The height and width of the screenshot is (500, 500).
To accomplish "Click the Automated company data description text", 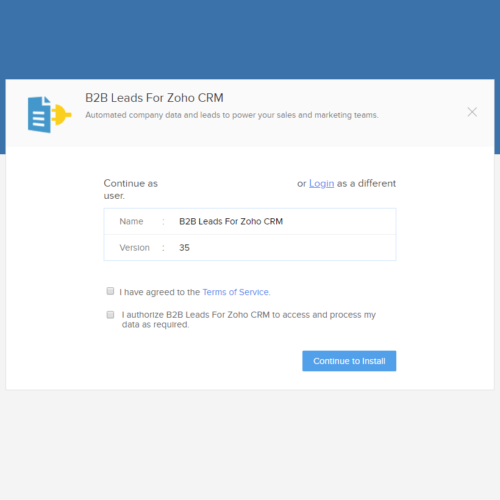I will [232, 115].
